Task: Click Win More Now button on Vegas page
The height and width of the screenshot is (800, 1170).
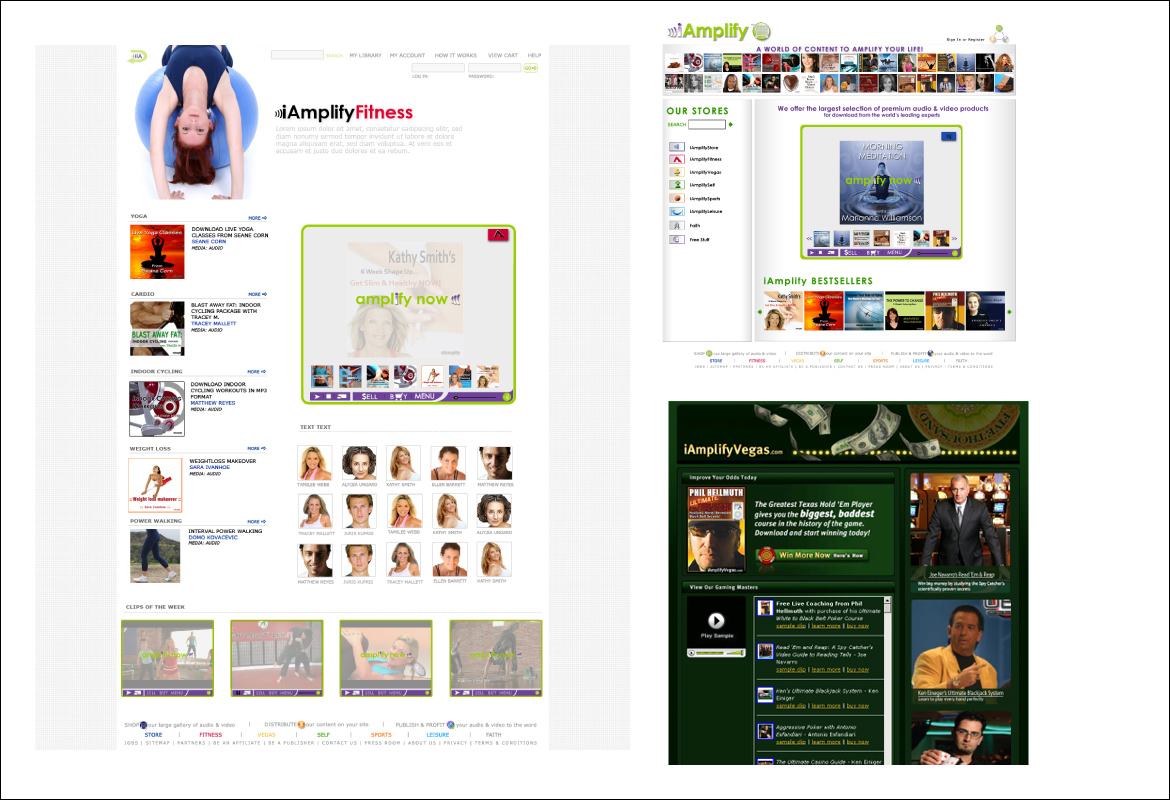Action: [x=812, y=555]
